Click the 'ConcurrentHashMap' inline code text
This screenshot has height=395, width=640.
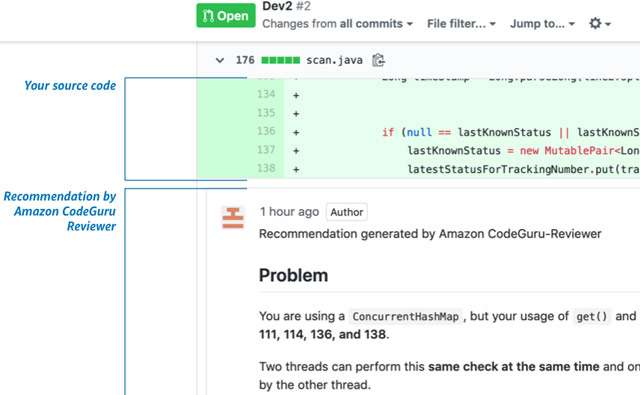pos(405,317)
